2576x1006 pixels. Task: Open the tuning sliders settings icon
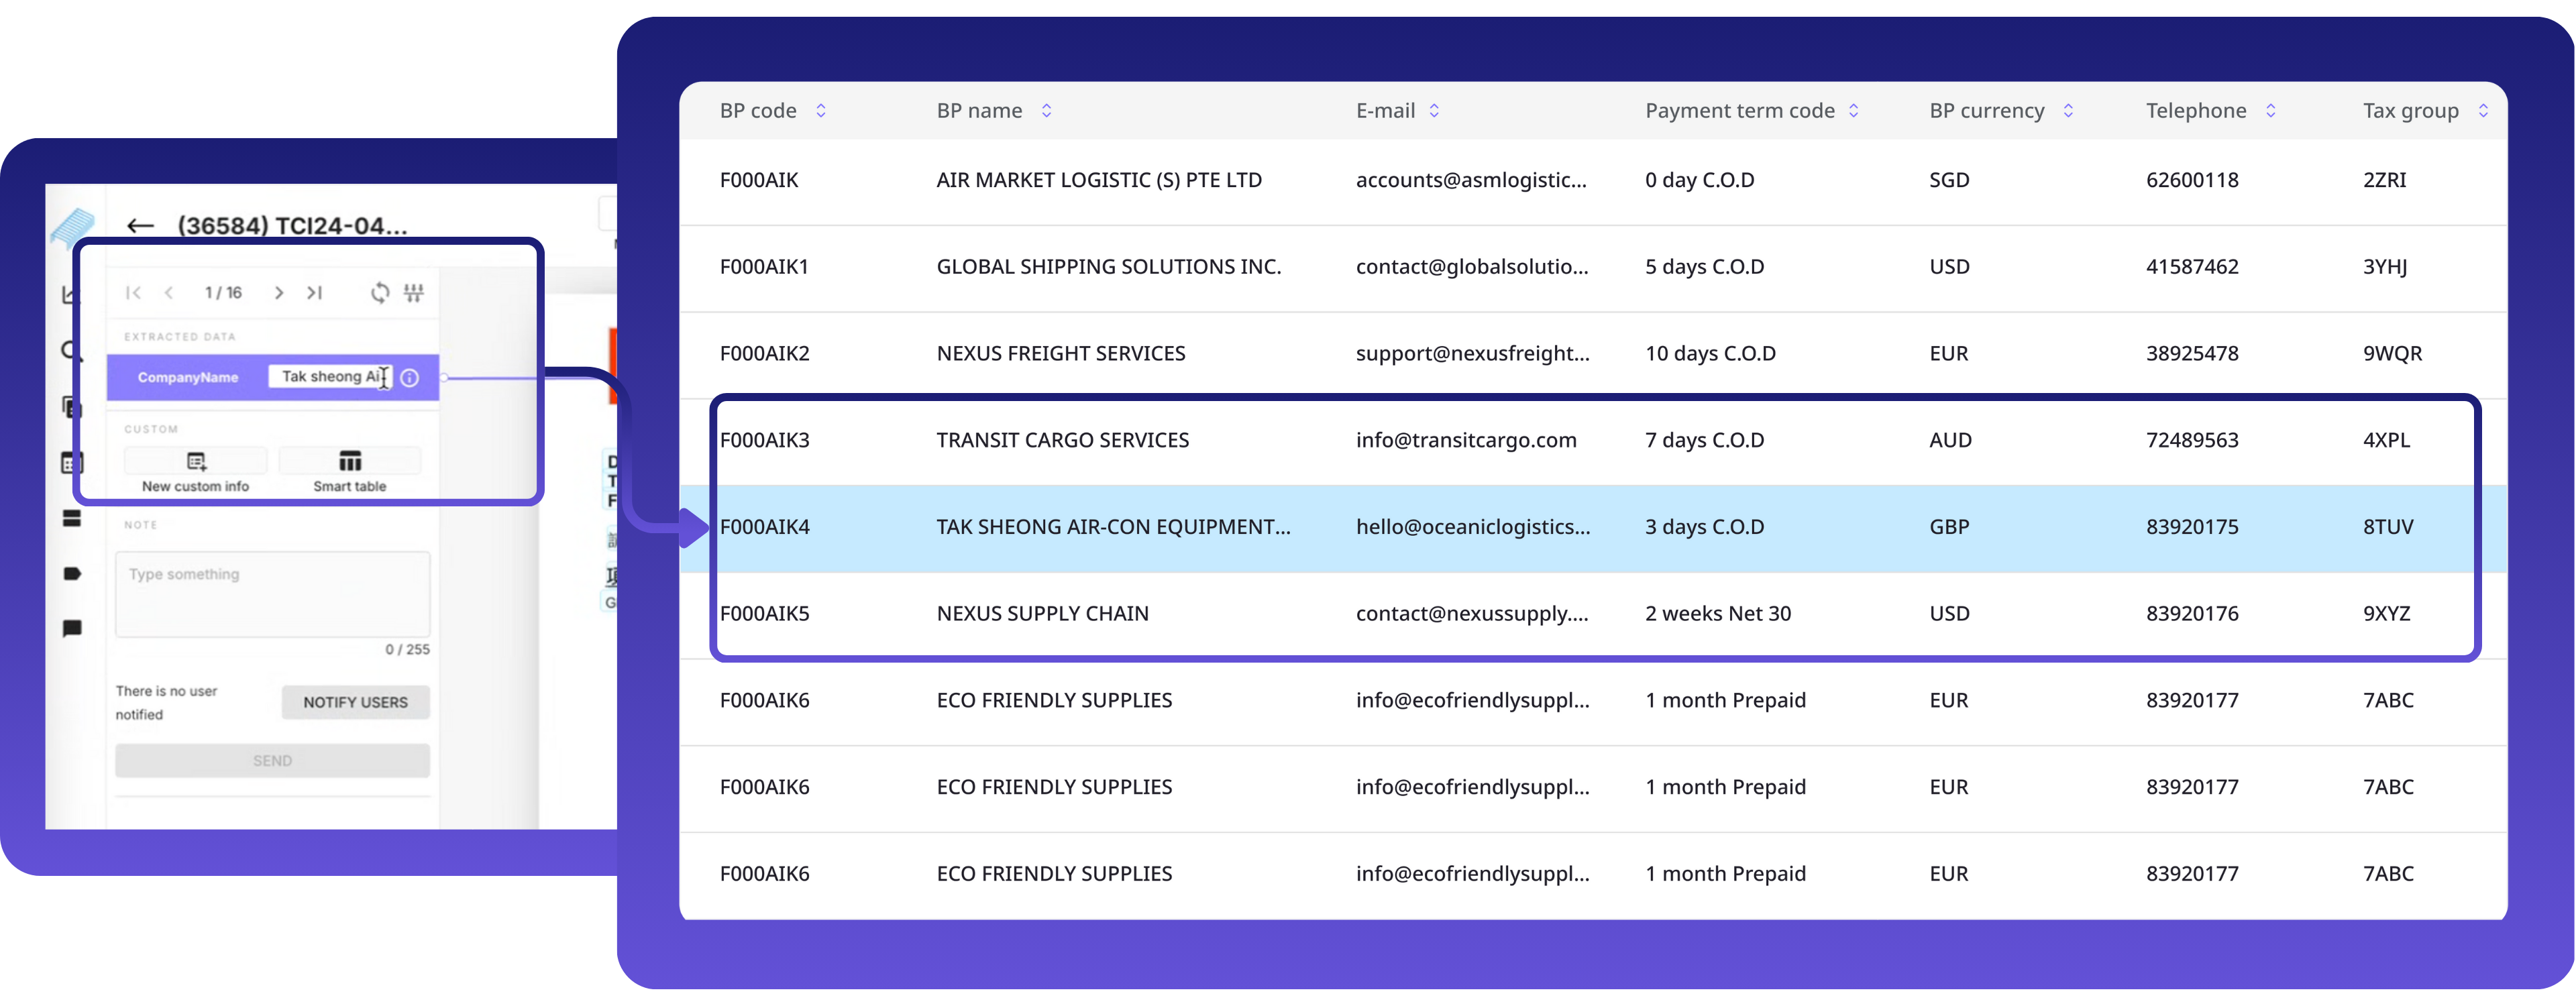pos(414,293)
